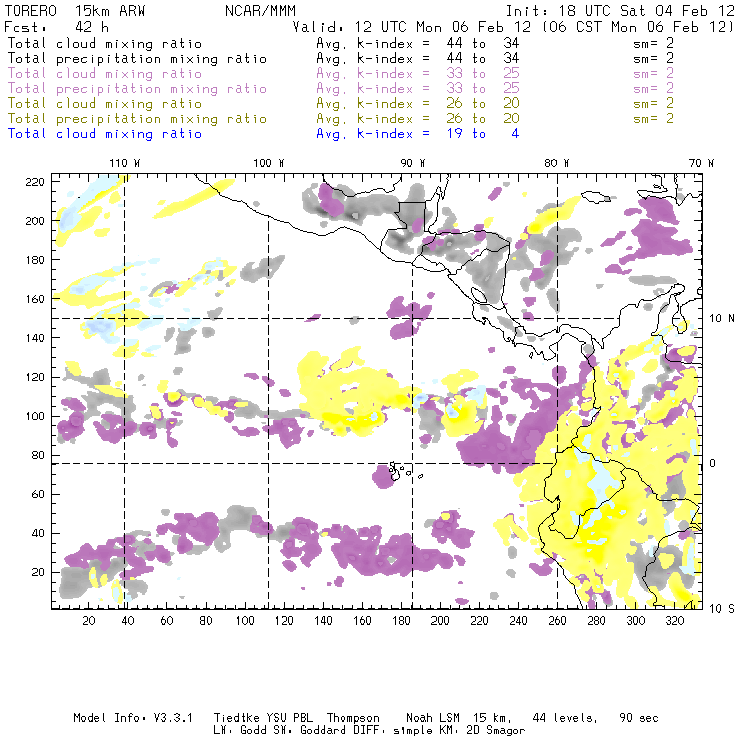The height and width of the screenshot is (740, 740).
Task: Click the "110 W" longitude label
Action: 125,163
